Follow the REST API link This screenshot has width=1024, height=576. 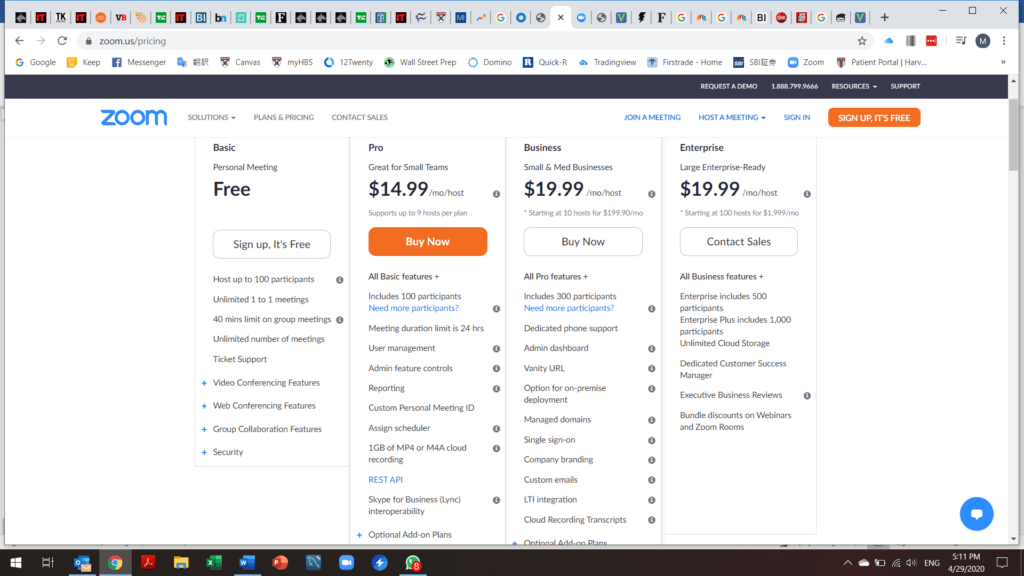[385, 480]
